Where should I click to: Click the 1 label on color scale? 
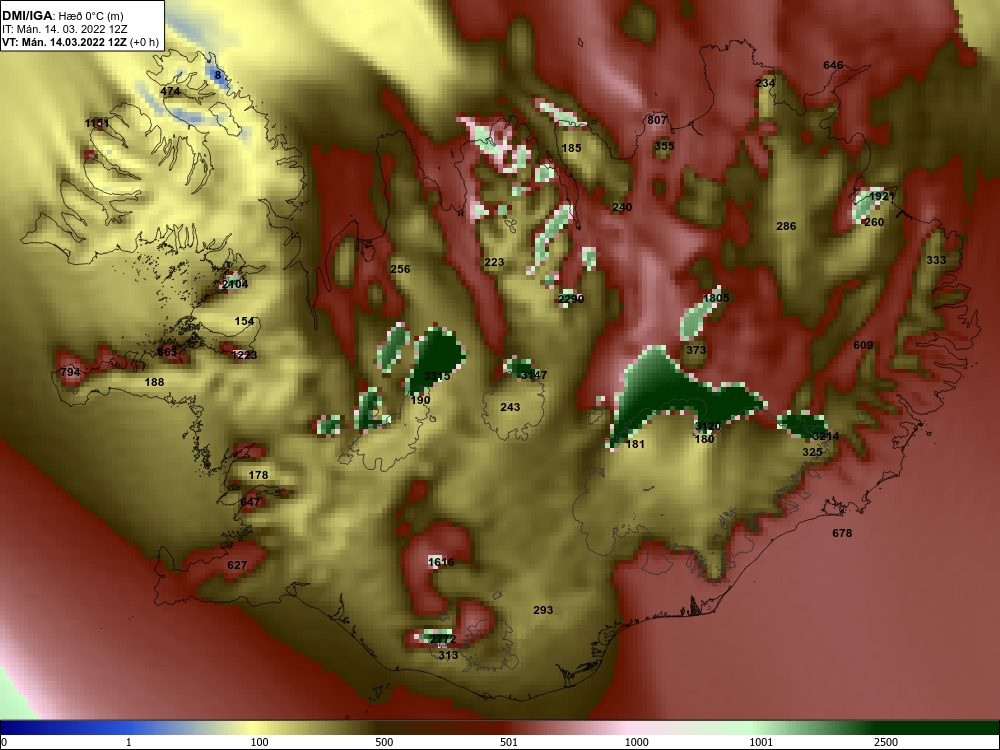[x=128, y=742]
